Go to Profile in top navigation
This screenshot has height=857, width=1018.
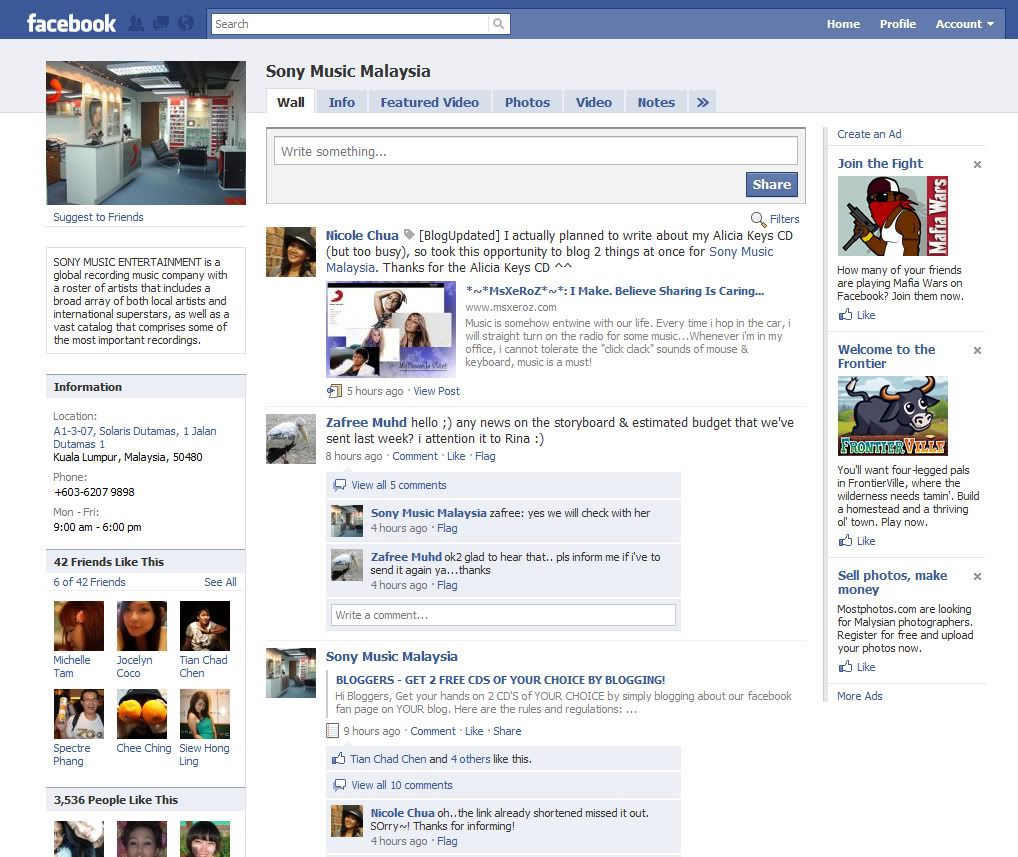click(x=897, y=24)
